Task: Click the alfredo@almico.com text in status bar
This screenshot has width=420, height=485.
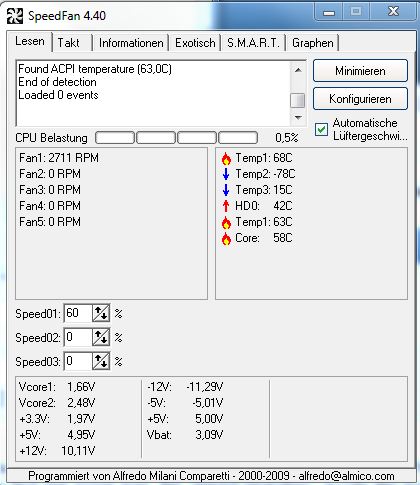Action: click(346, 476)
